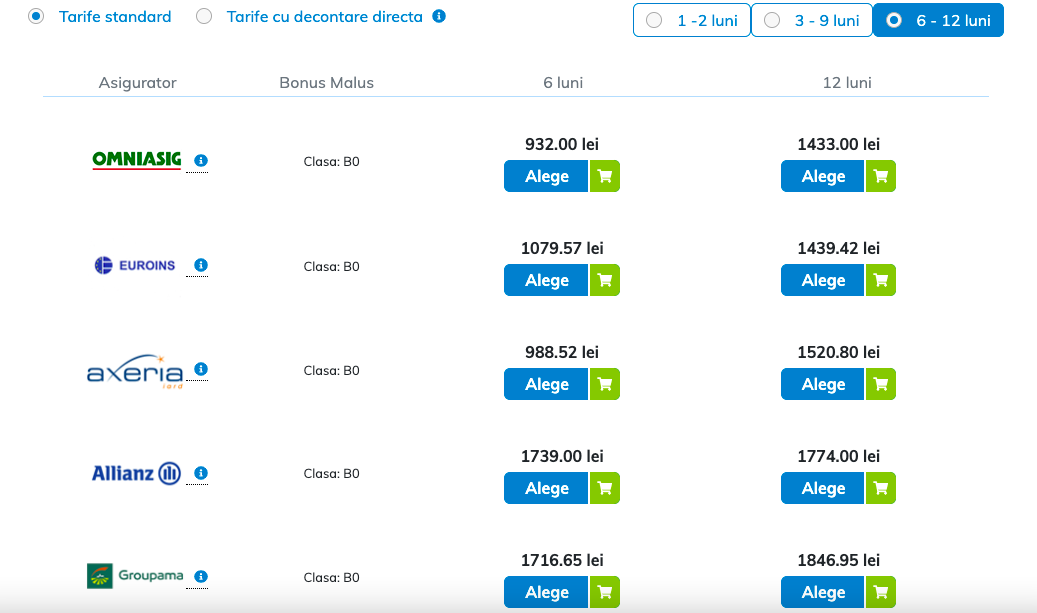Image resolution: width=1037 pixels, height=613 pixels.
Task: Show info for Allianz insurer
Action: coord(201,473)
